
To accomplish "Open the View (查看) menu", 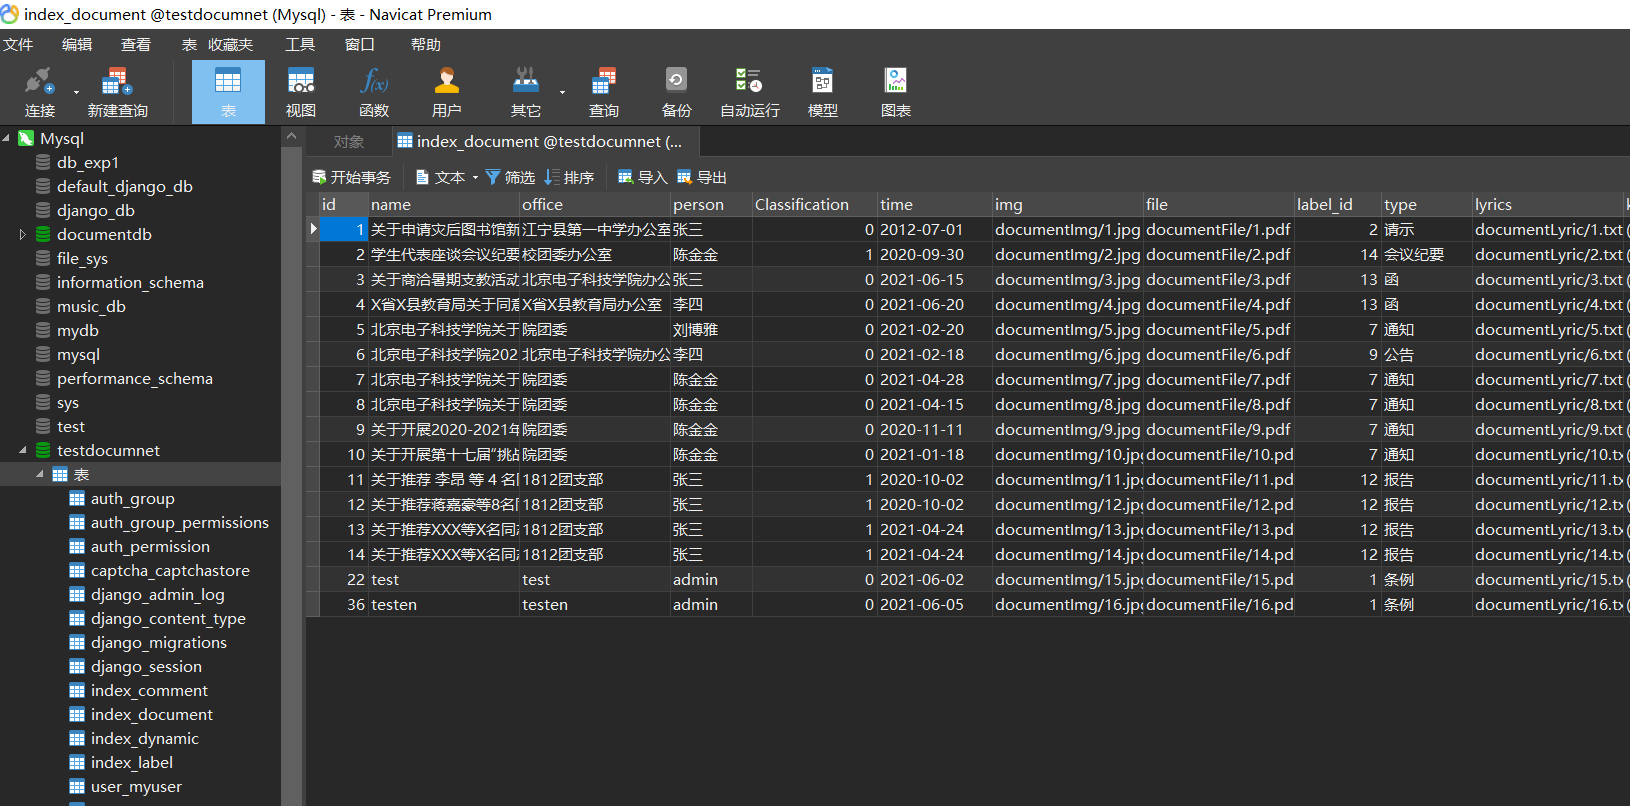I will pyautogui.click(x=136, y=45).
